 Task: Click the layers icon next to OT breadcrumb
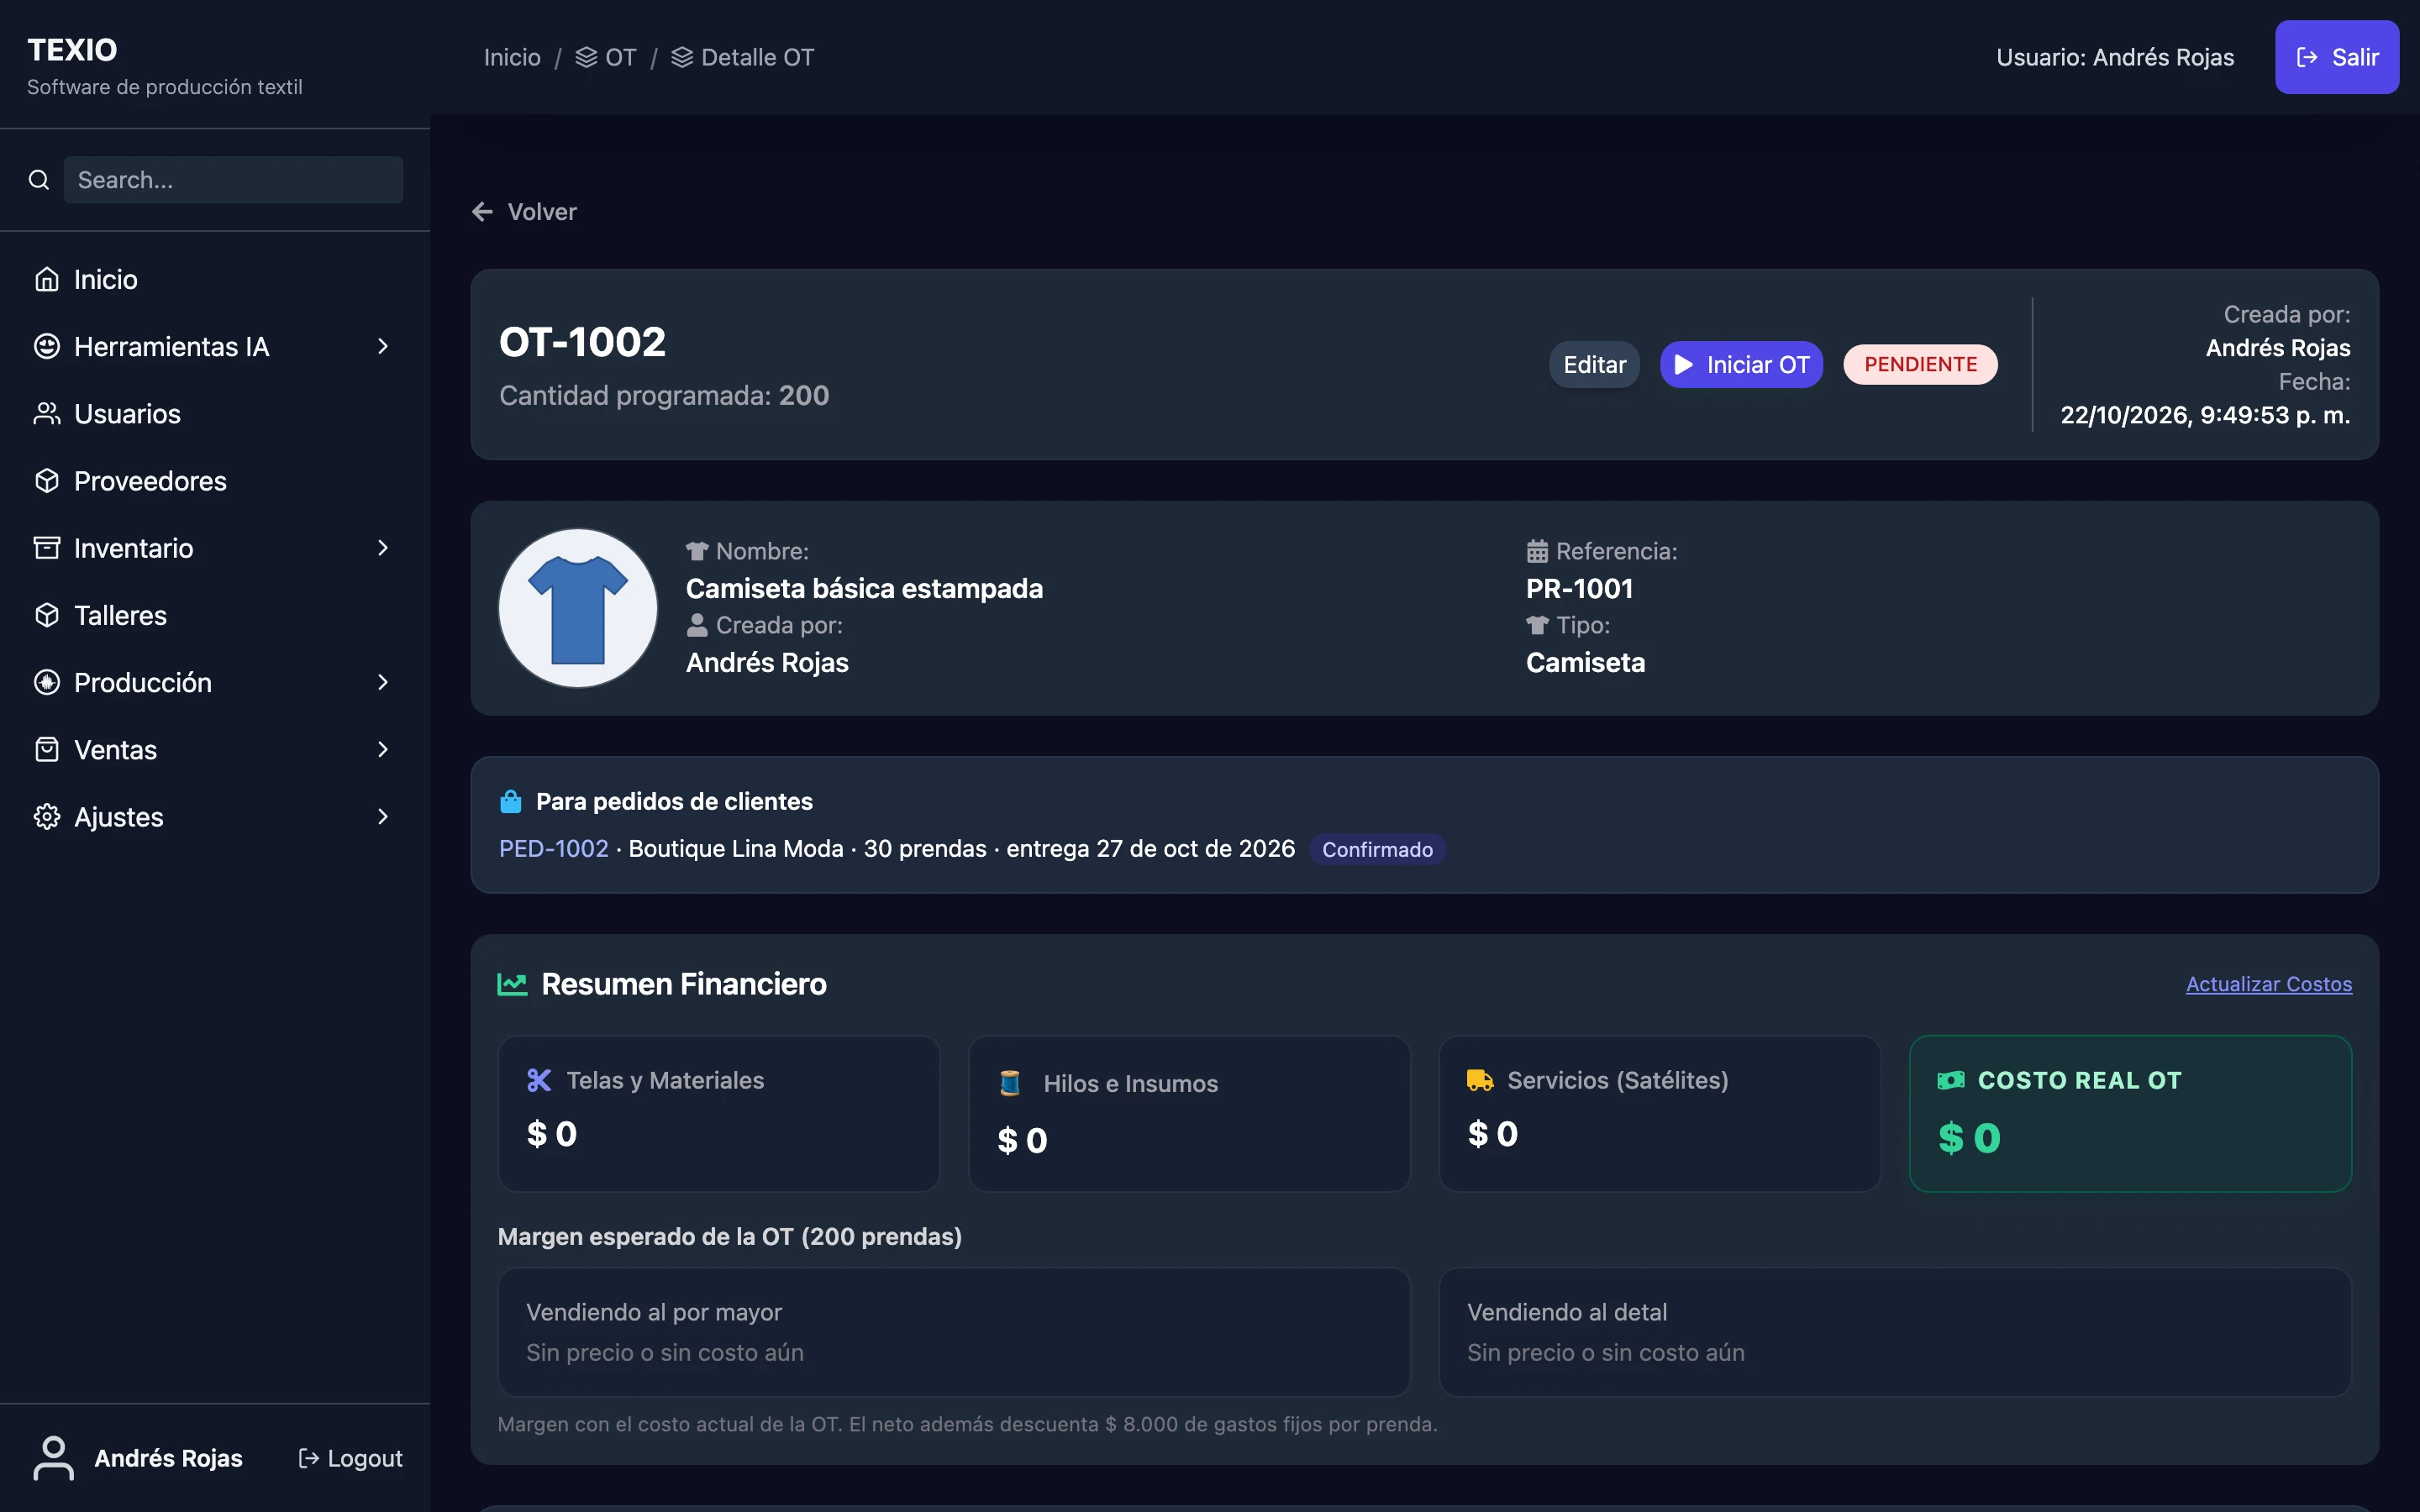[x=586, y=57]
